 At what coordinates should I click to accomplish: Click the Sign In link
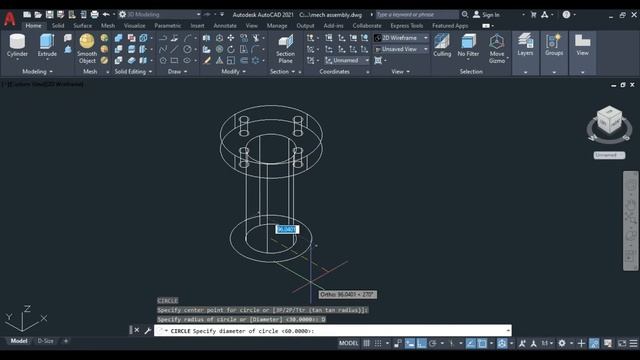[491, 15]
